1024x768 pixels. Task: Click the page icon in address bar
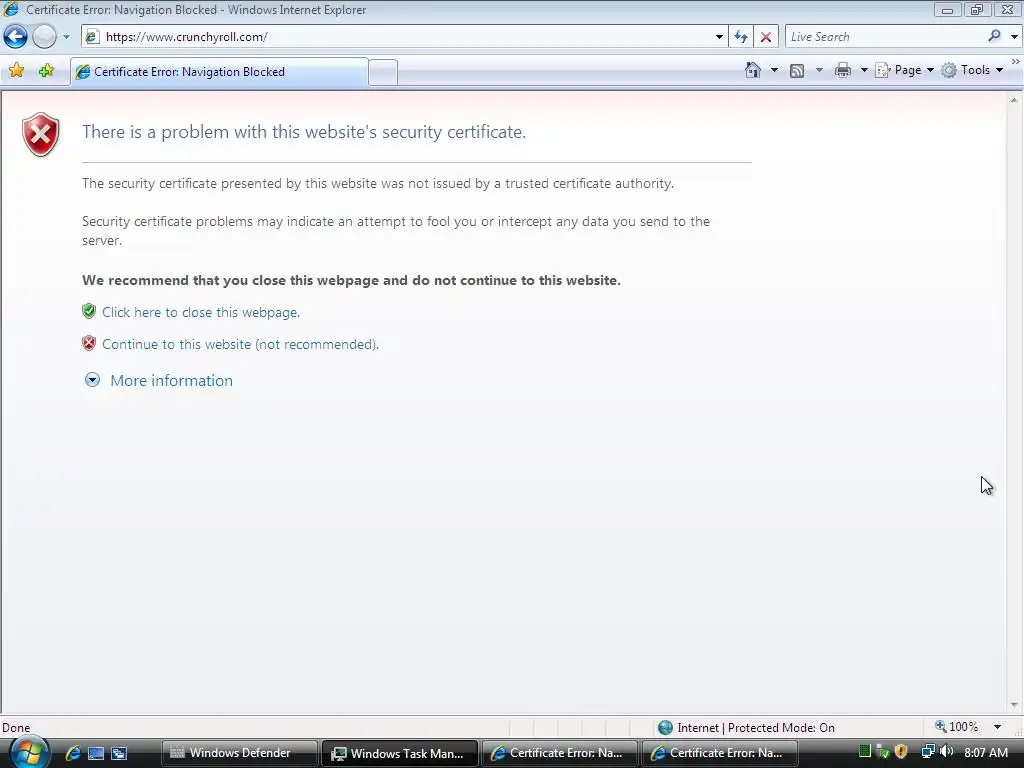coord(93,37)
